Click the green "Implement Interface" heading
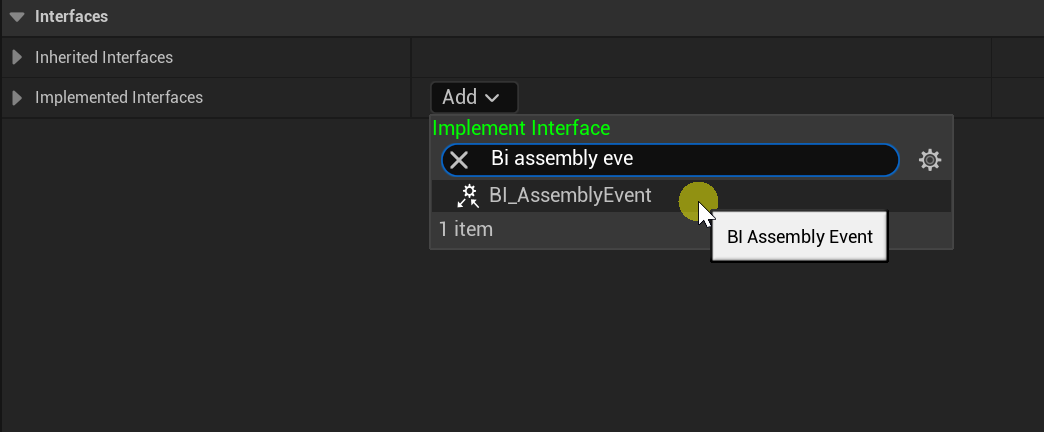The width and height of the screenshot is (1044, 432). (x=521, y=128)
